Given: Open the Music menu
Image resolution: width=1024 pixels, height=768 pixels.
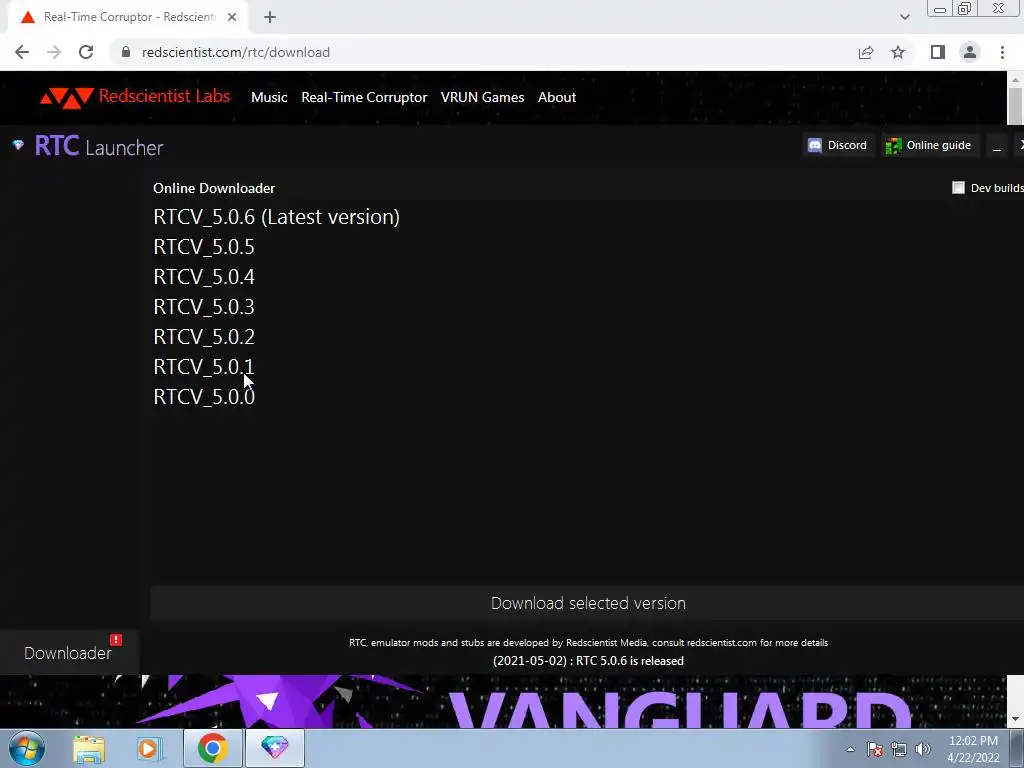Looking at the screenshot, I should 269,97.
